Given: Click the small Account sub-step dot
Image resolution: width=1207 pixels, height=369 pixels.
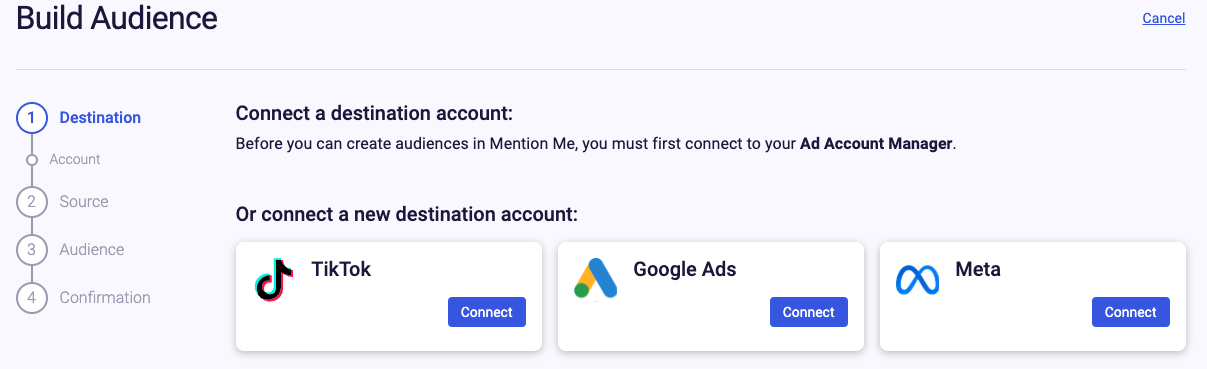Looking at the screenshot, I should (32, 160).
